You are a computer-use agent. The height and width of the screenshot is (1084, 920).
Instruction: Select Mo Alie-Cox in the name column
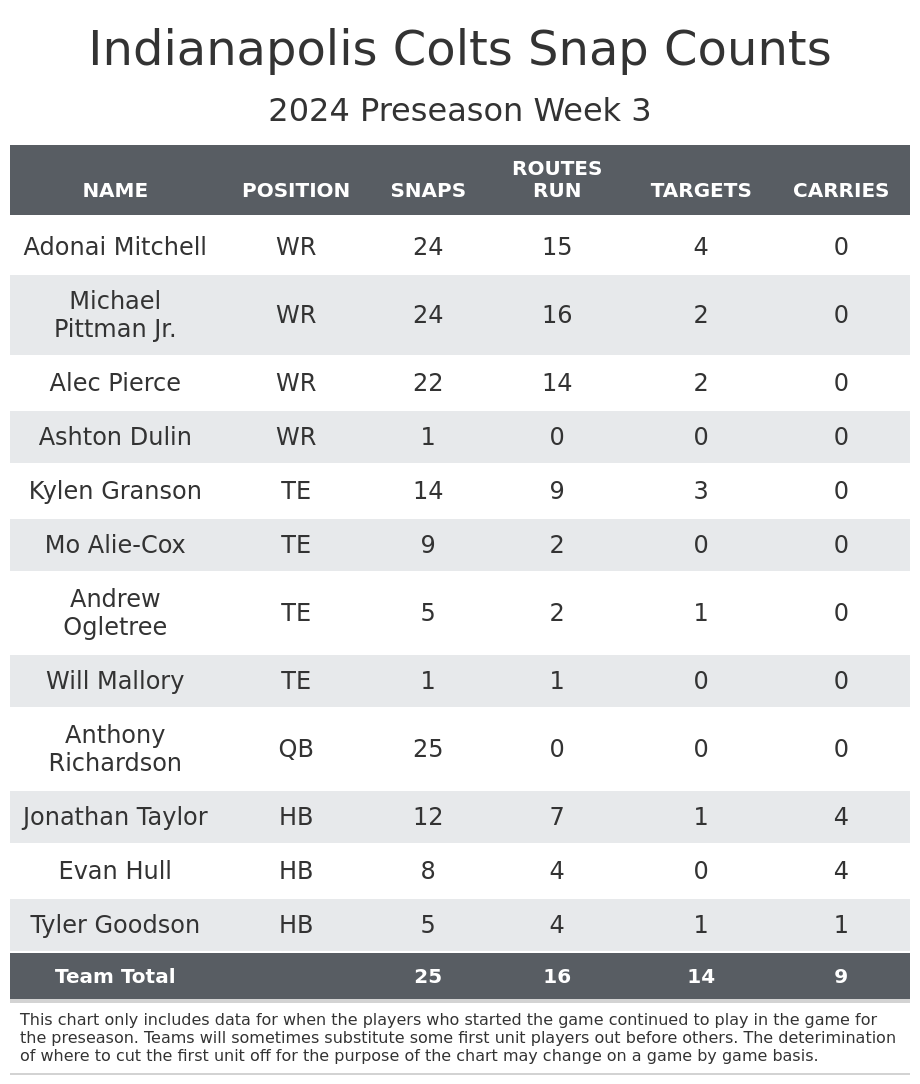click(x=115, y=545)
